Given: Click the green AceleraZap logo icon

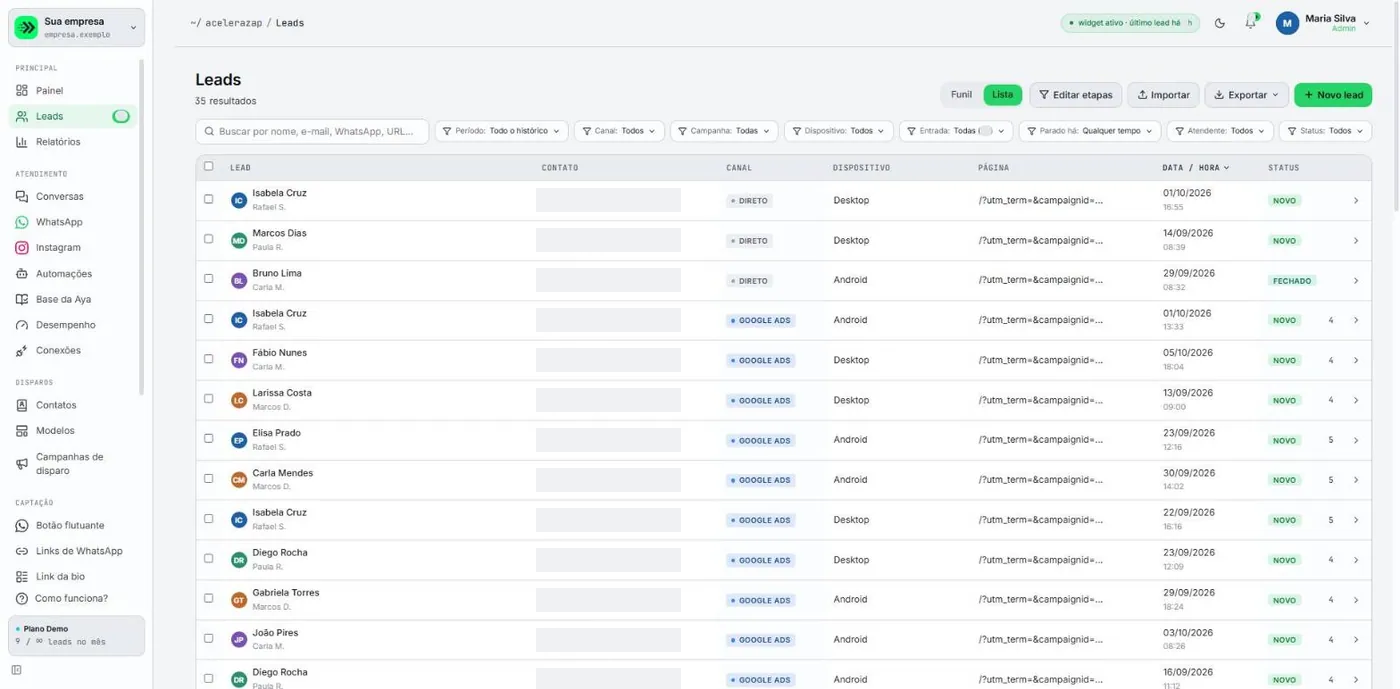Looking at the screenshot, I should 27,28.
